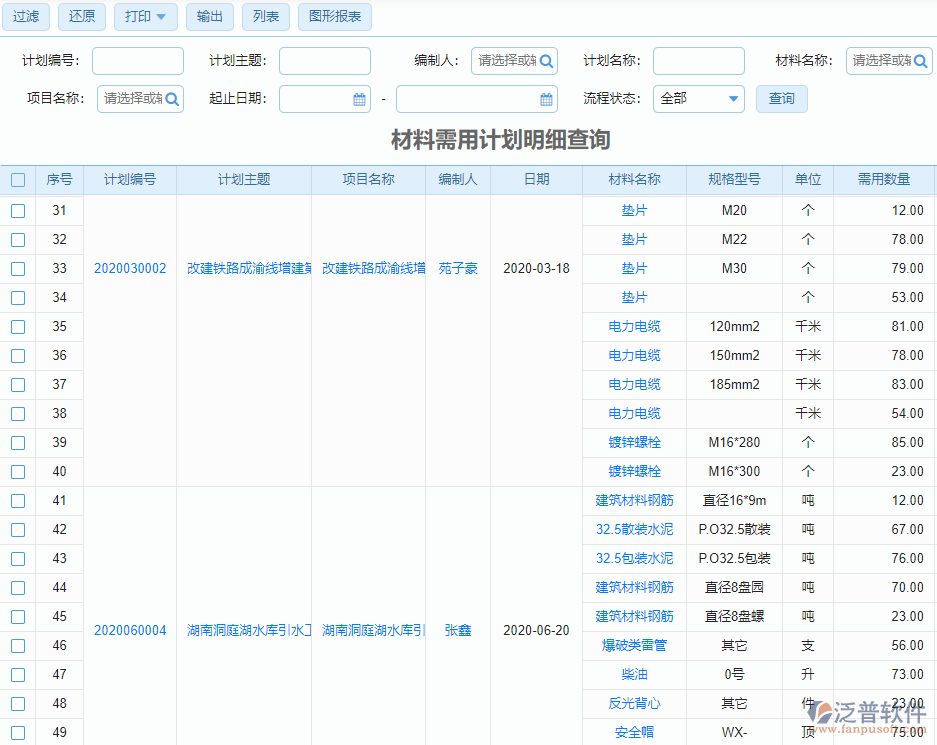This screenshot has width=937, height=745.
Task: Open the 流程状态 dropdown showing 全部
Action: (698, 99)
